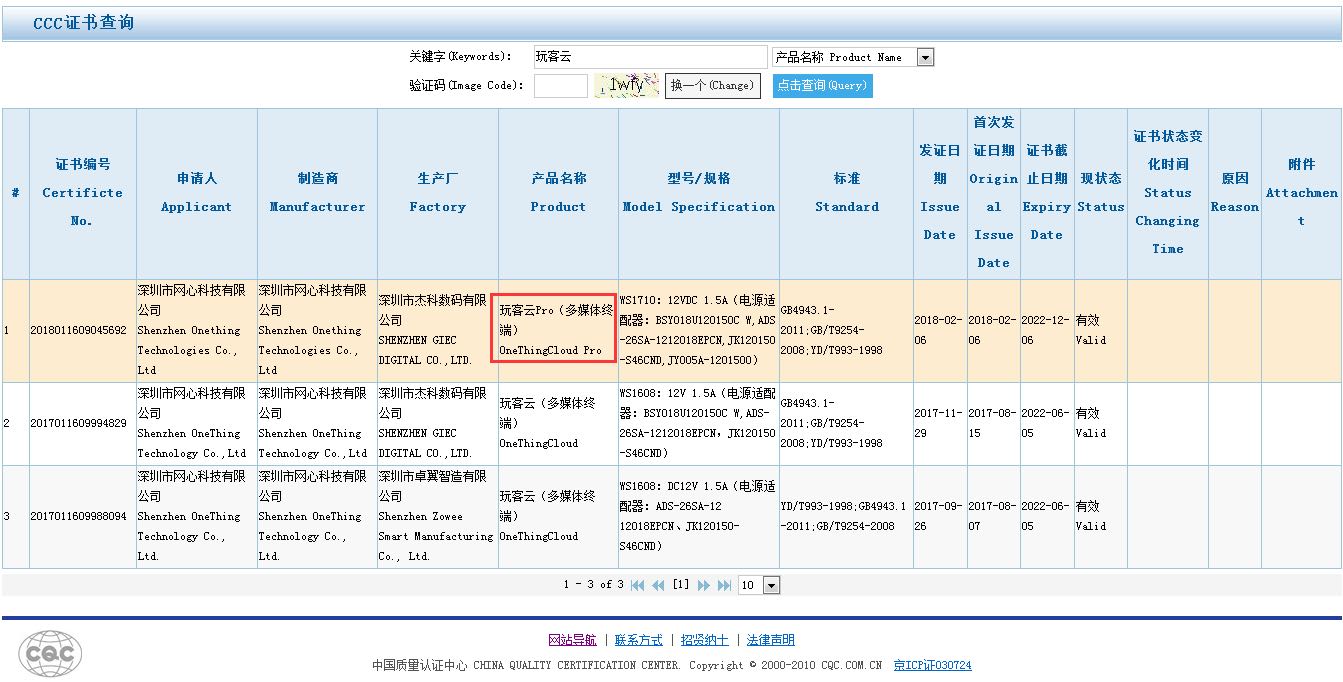Click the WS1710 model specification cell
The image size is (1343, 682).
point(698,330)
